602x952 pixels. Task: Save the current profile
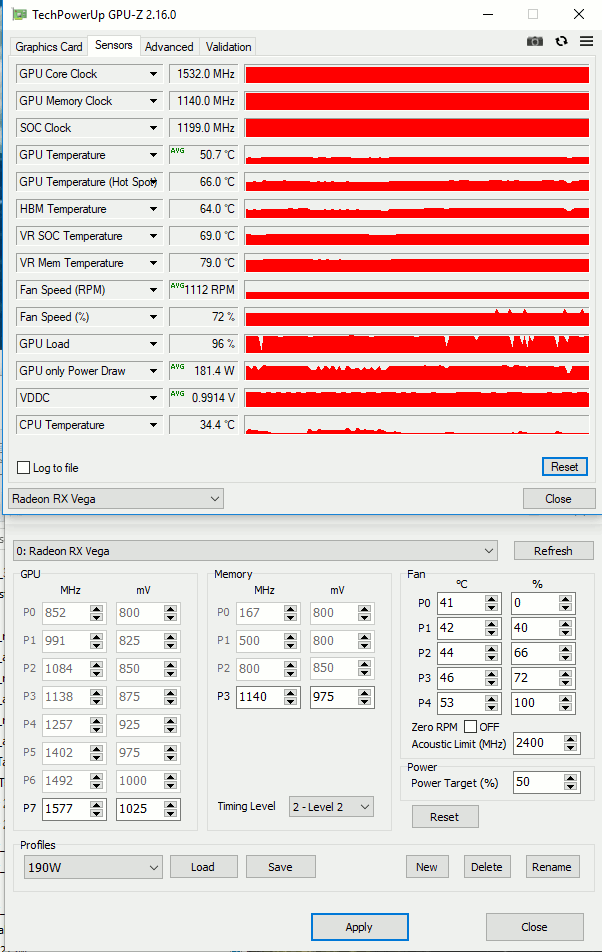tap(280, 867)
